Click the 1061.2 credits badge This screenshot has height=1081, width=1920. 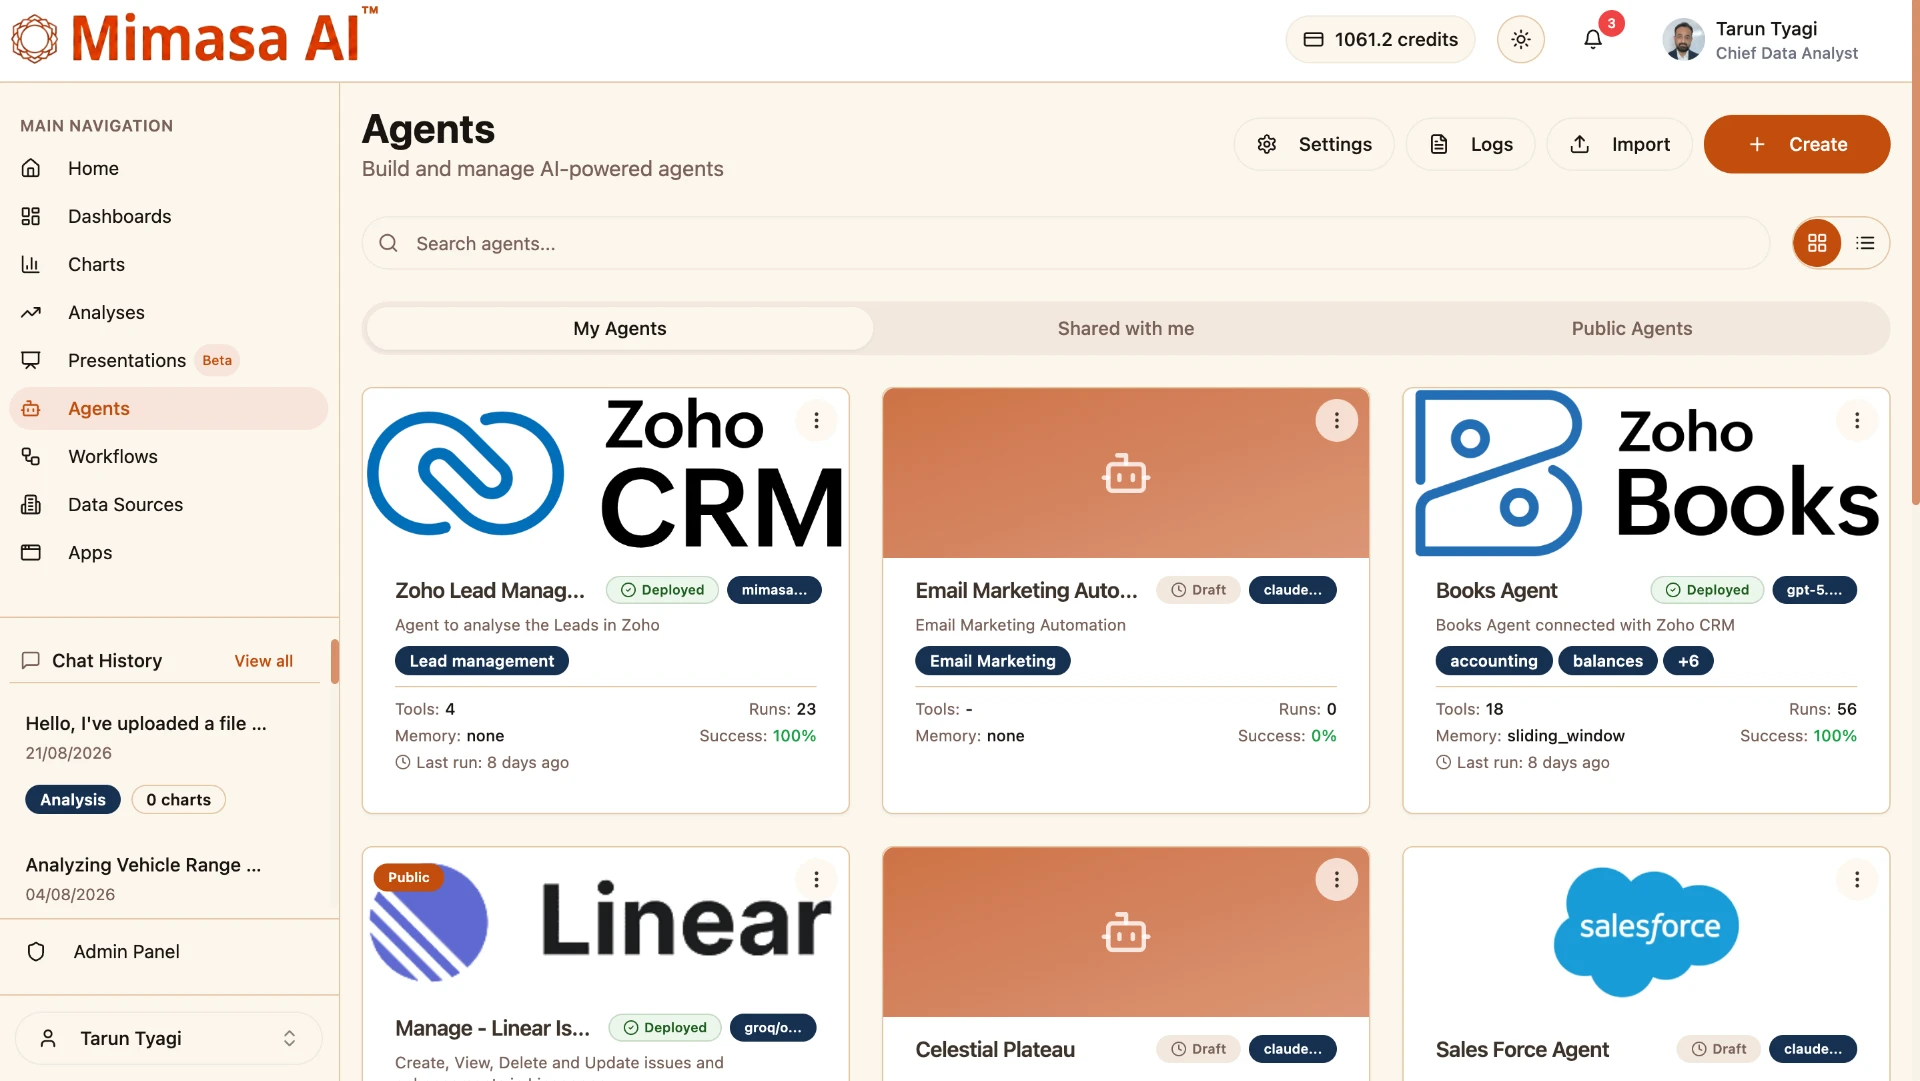[1380, 39]
